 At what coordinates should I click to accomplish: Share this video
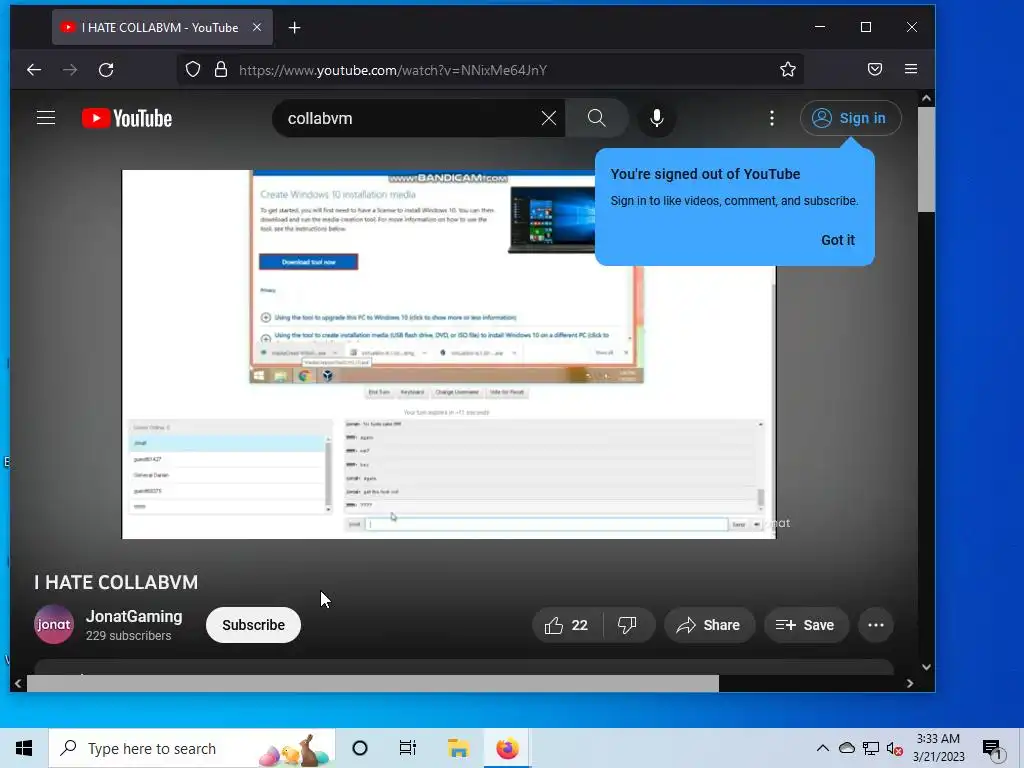(709, 625)
